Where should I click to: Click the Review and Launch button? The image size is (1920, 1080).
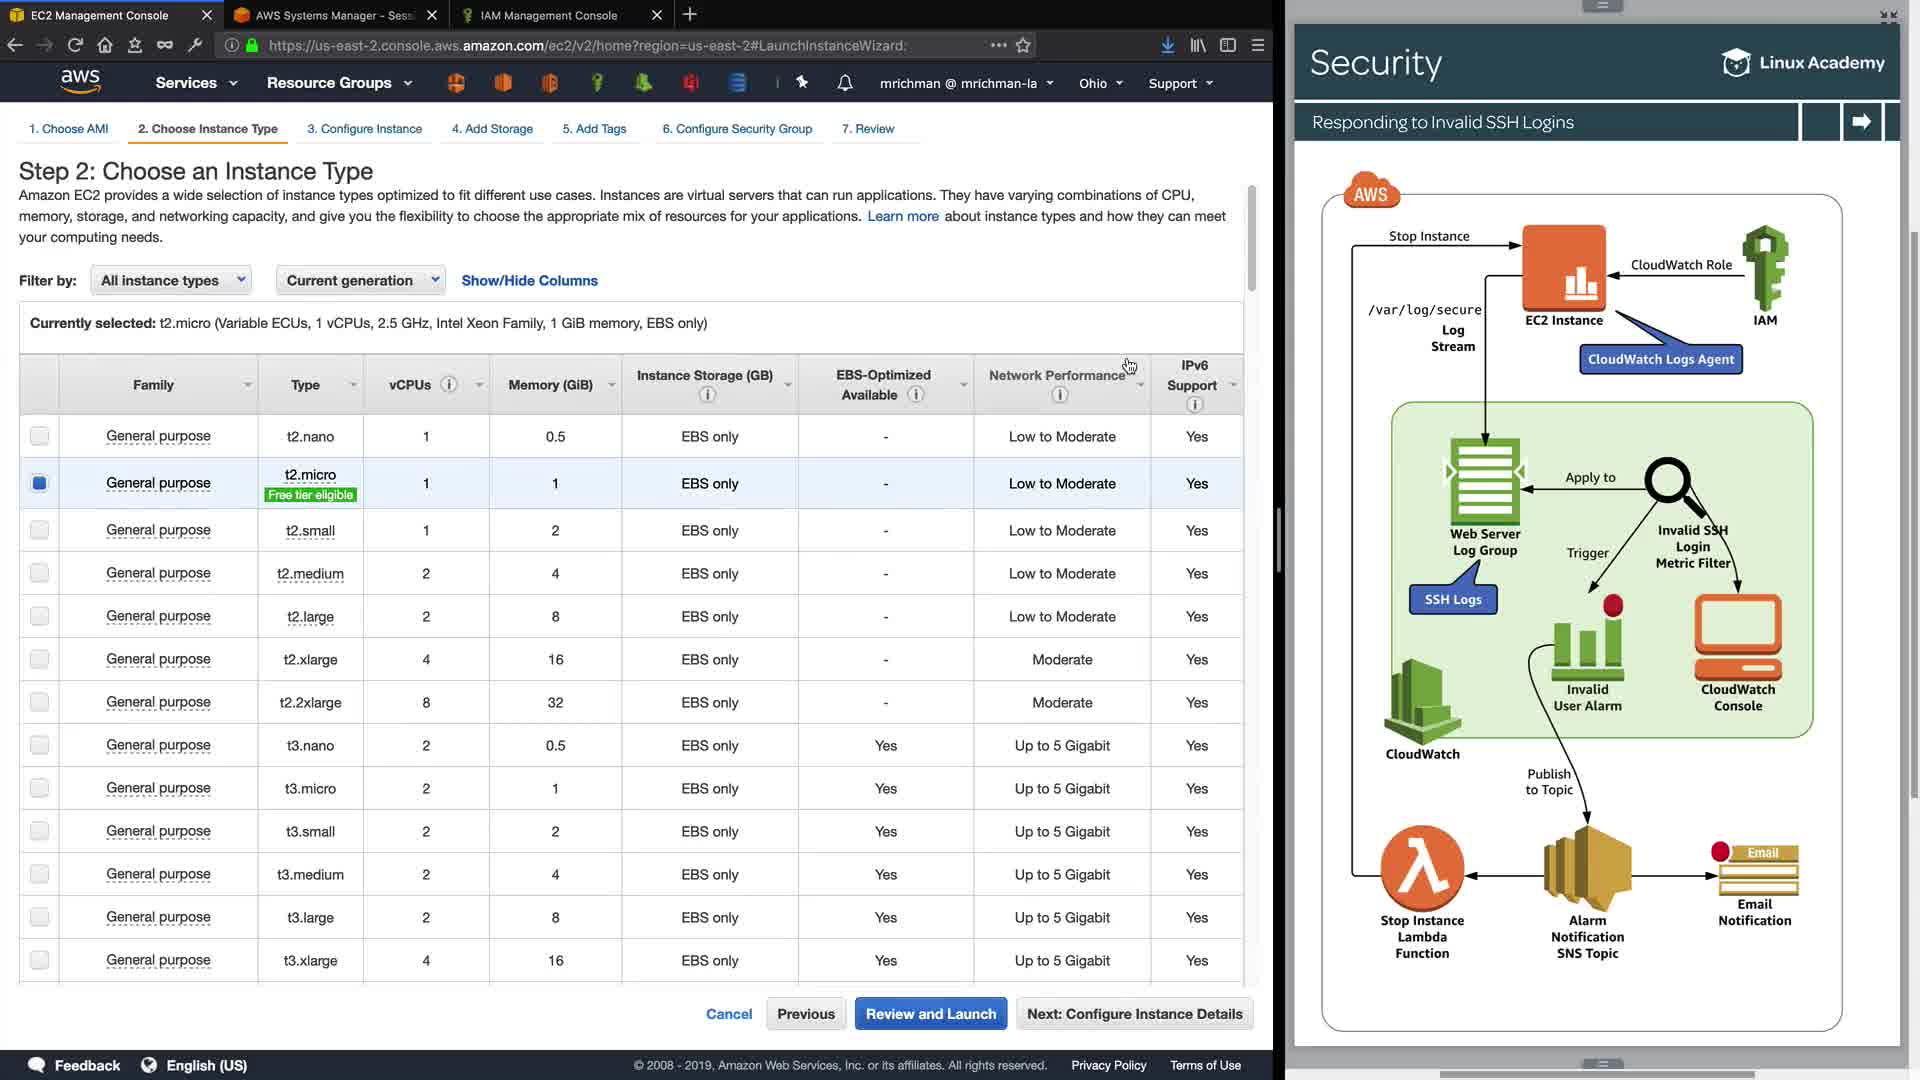930,1014
